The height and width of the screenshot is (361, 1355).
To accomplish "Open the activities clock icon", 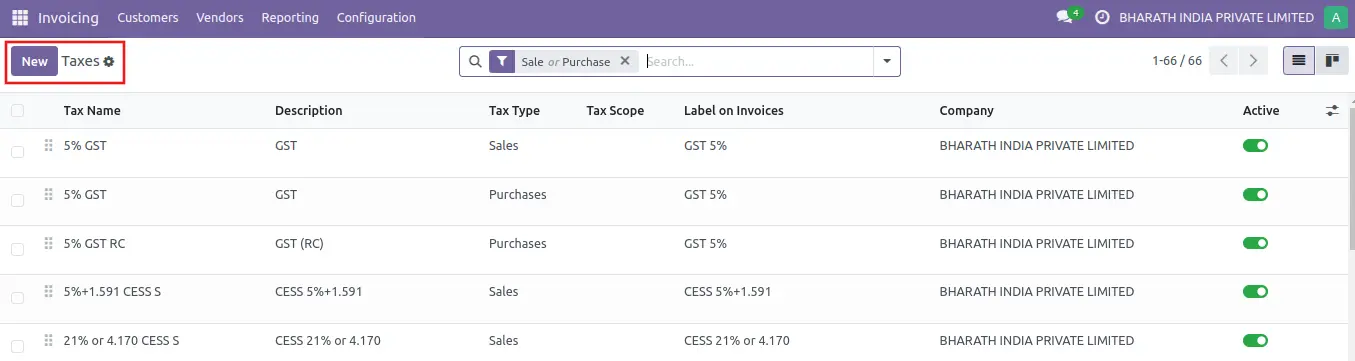I will click(1103, 18).
